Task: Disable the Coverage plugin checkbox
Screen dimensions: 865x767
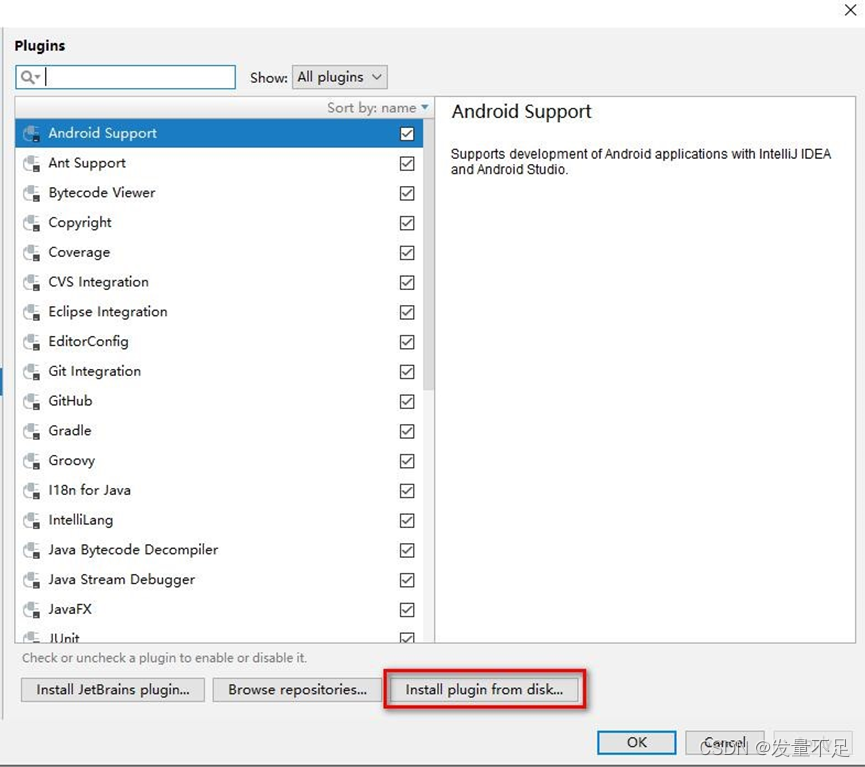Action: pos(407,253)
